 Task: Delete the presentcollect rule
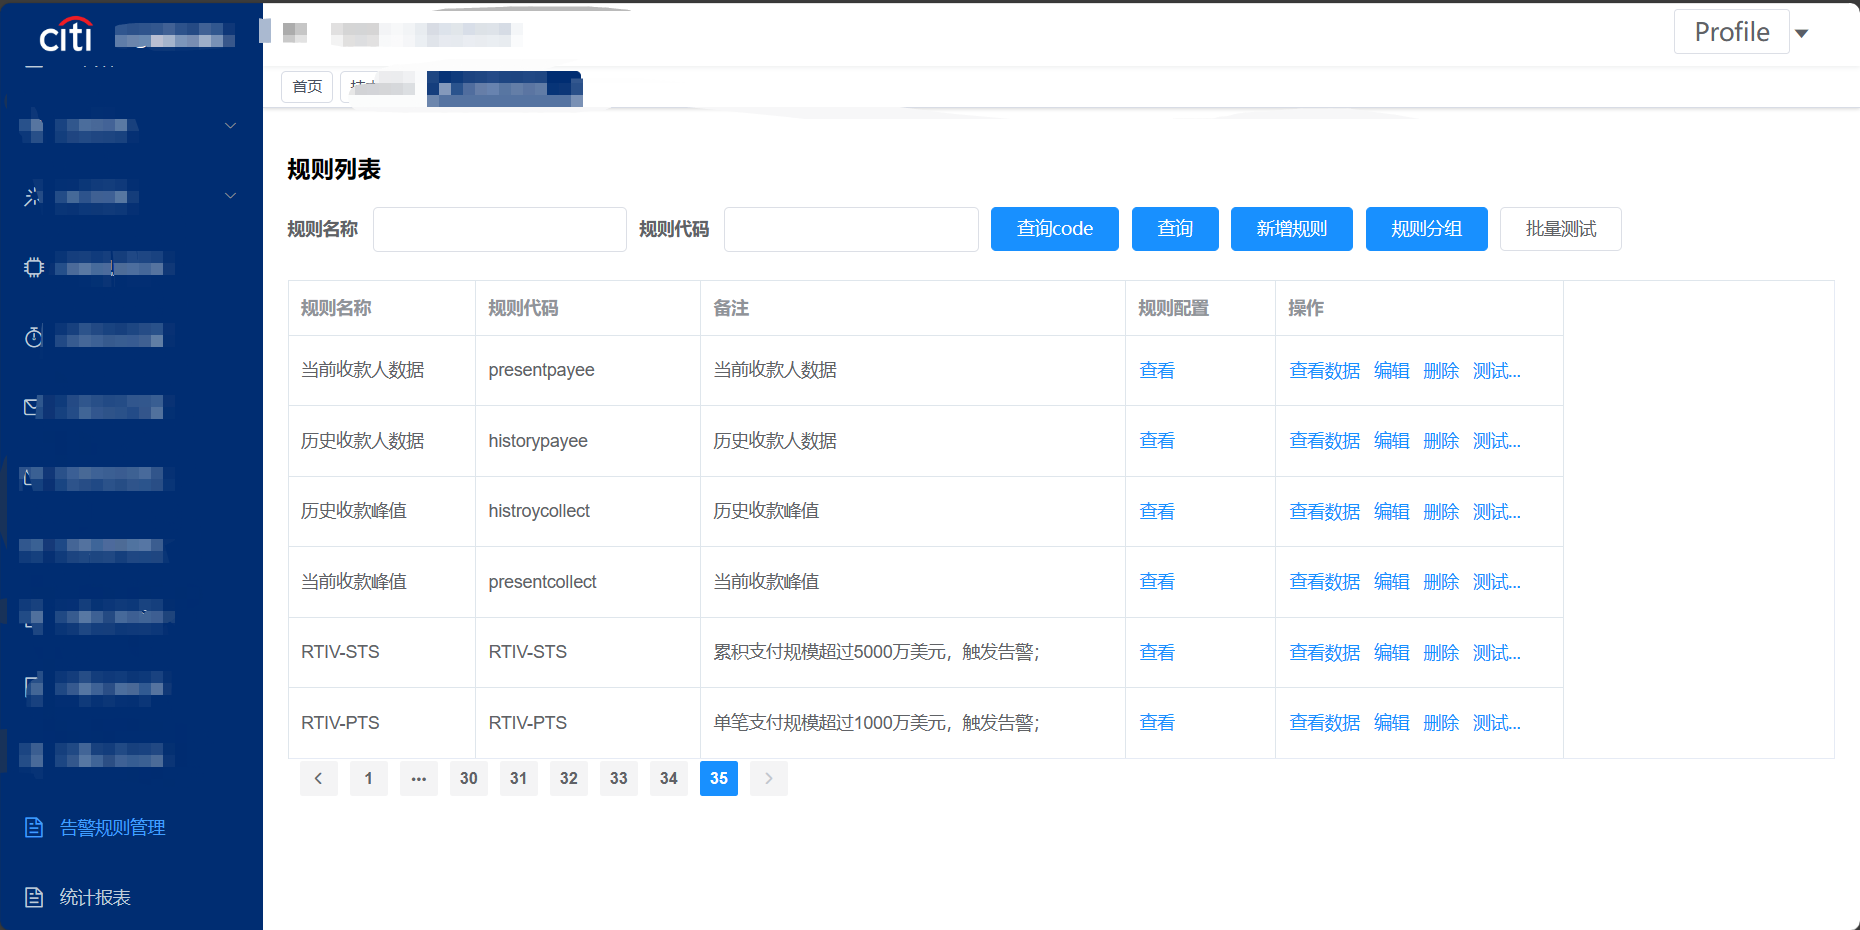point(1441,582)
